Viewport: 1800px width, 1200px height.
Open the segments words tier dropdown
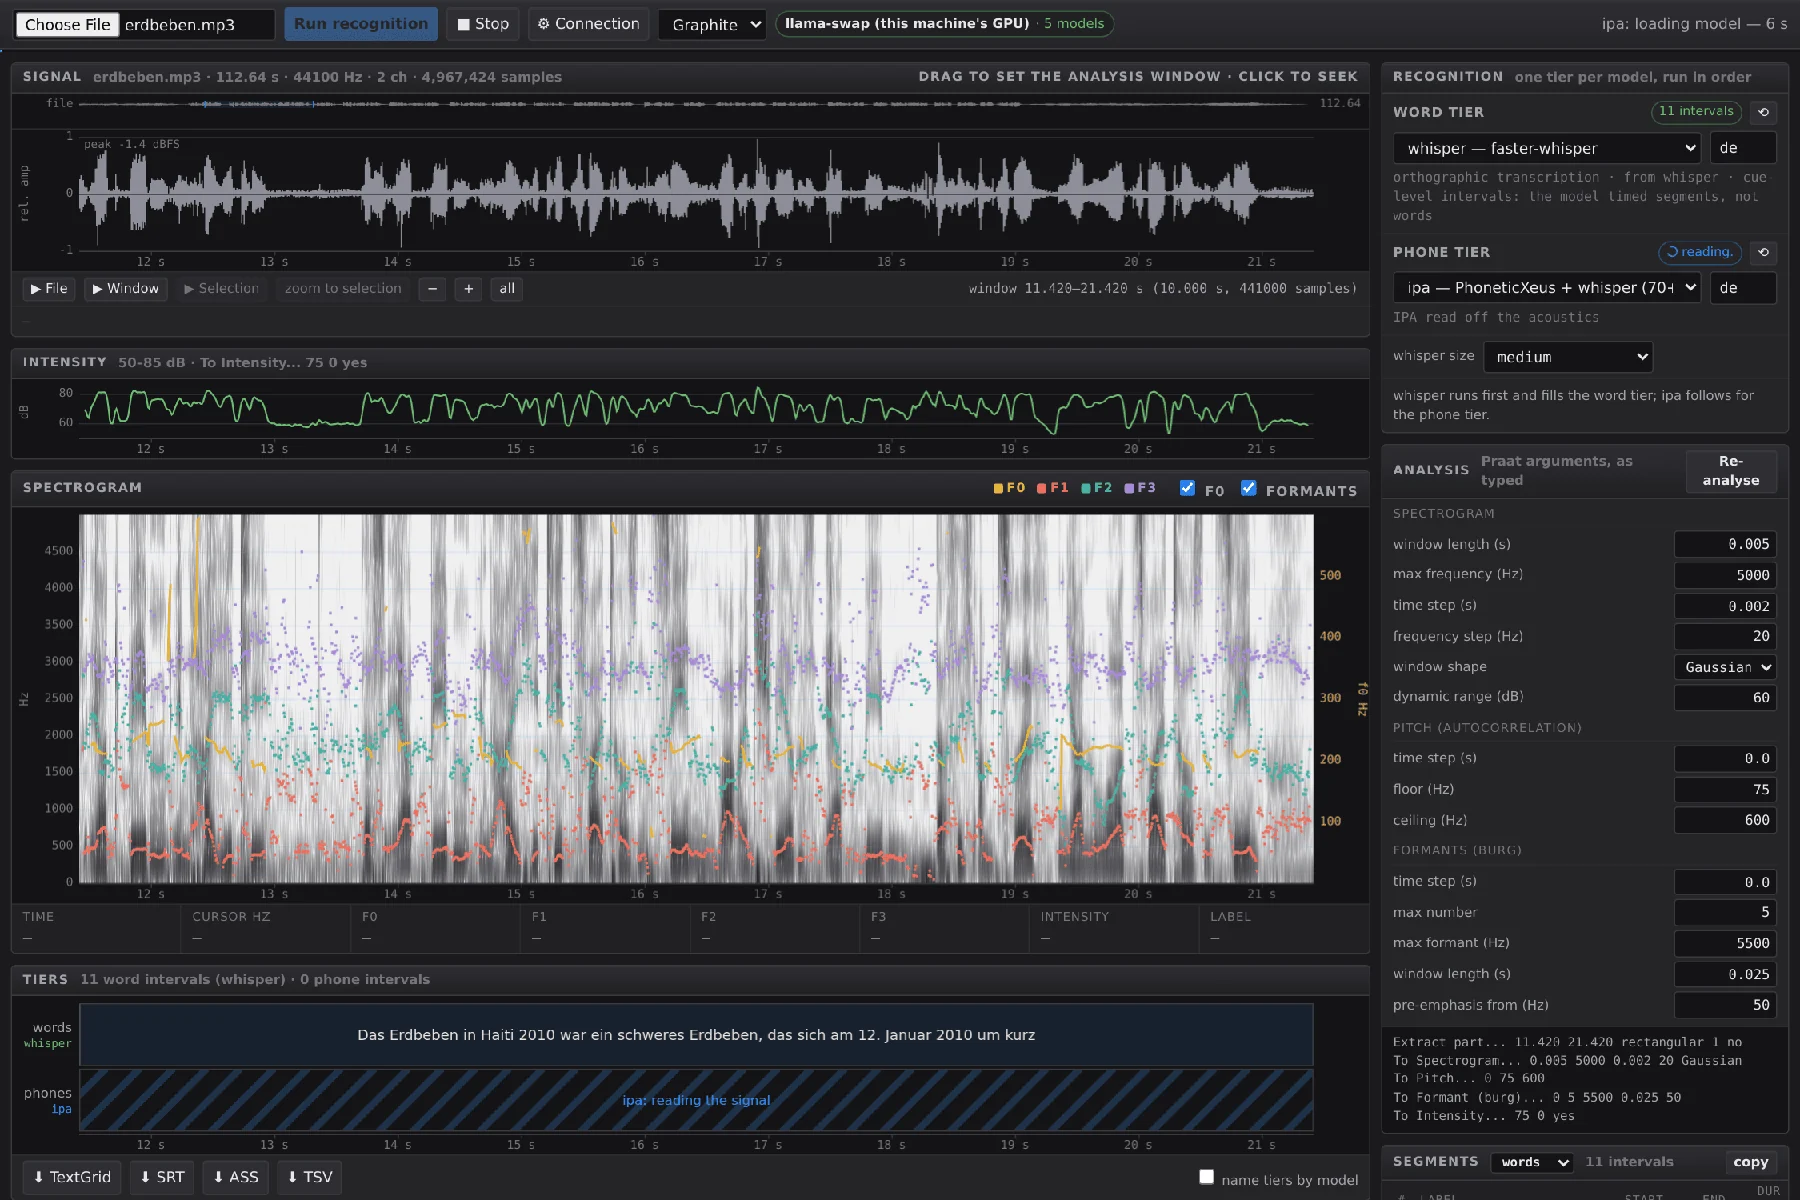[1532, 1162]
